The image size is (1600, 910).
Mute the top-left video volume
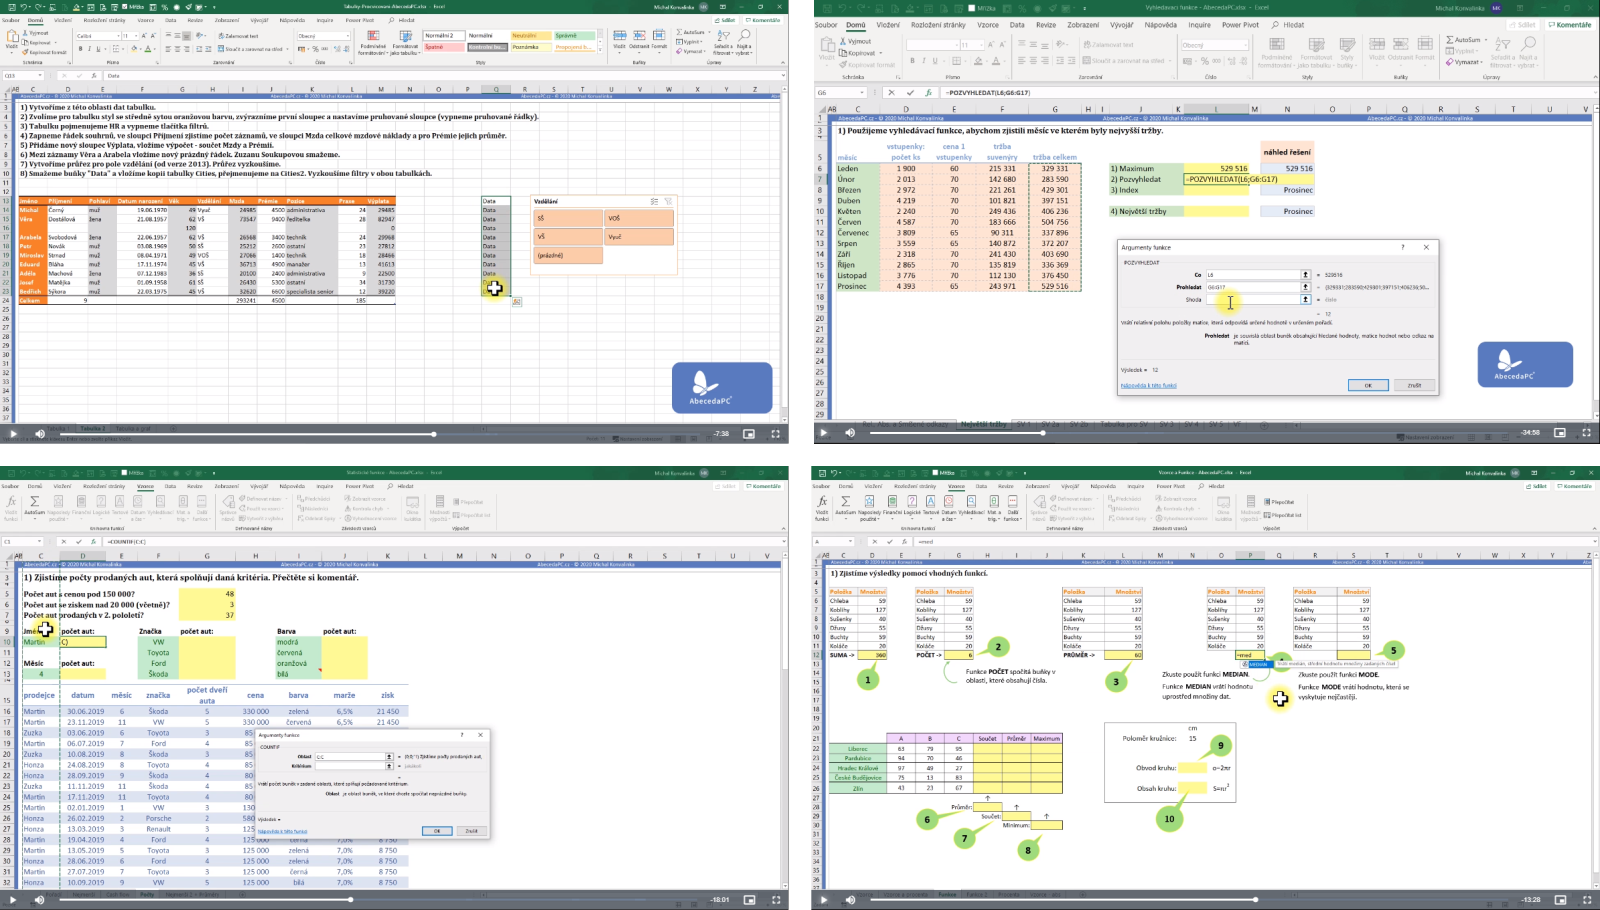40,434
